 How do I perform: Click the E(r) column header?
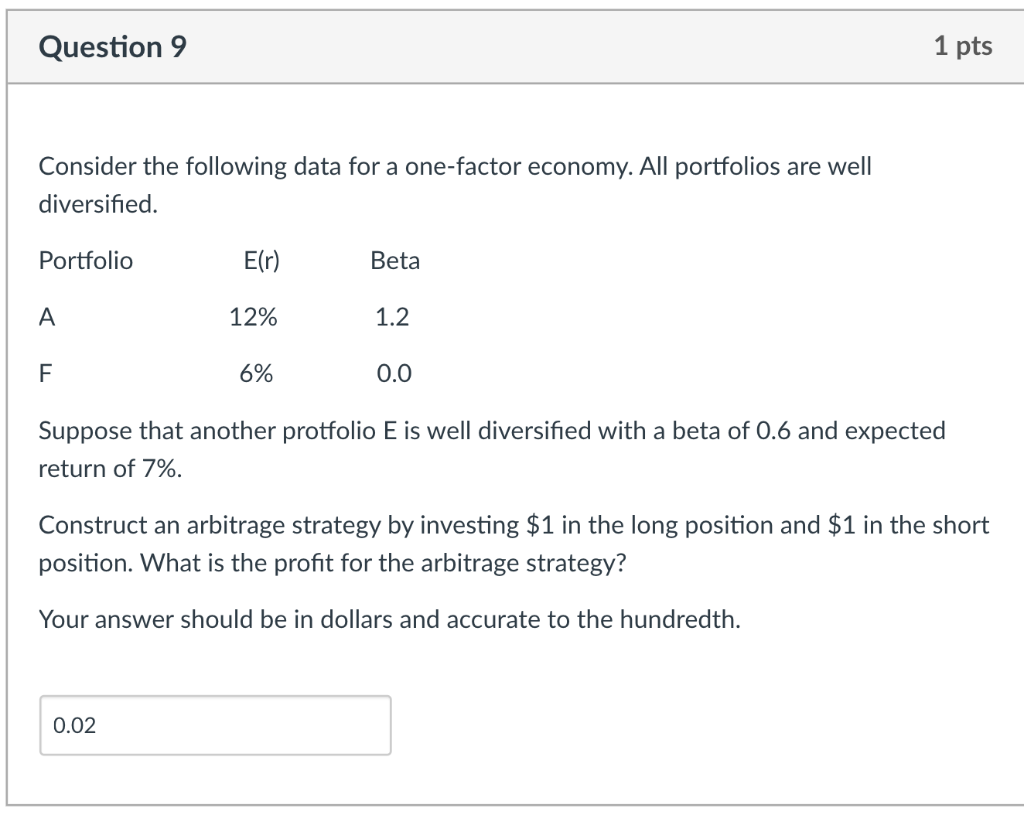260,260
